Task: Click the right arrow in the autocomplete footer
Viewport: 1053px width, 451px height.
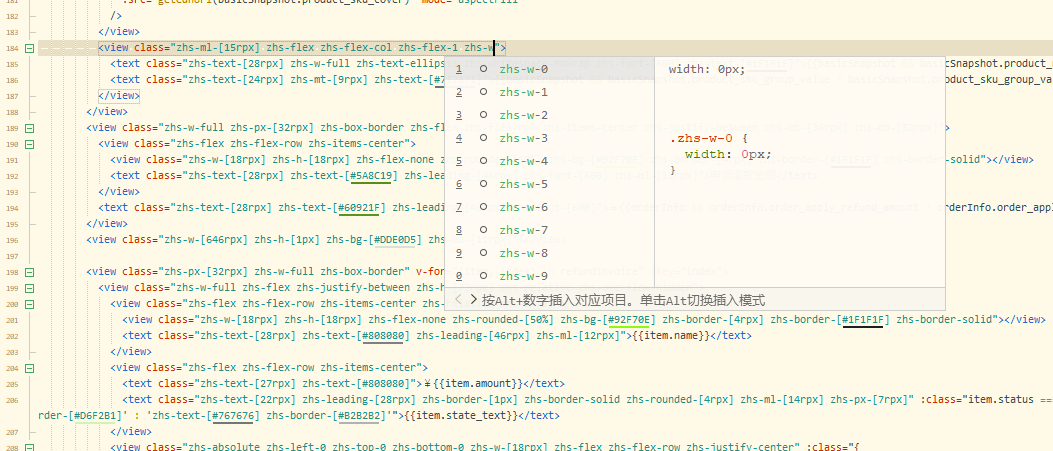Action: pos(473,299)
